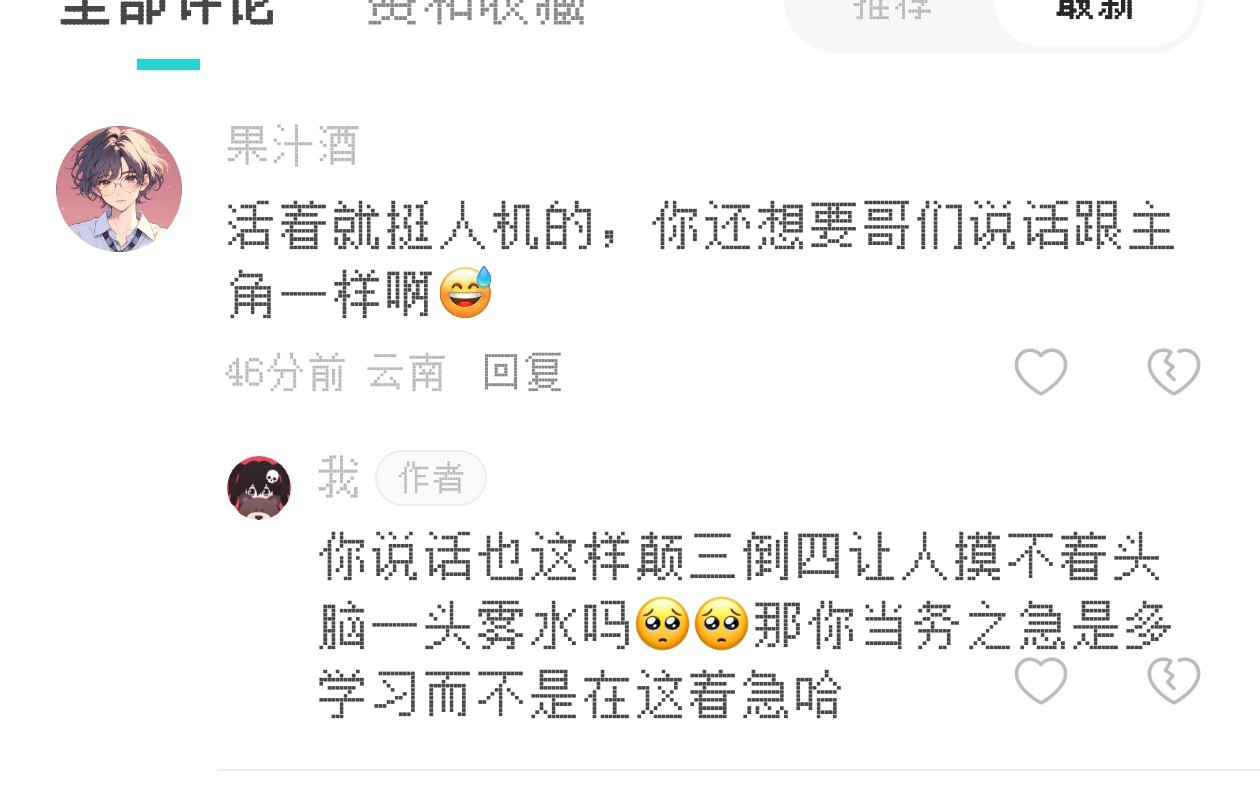Click the 46分前 timestamp
Viewport: 1260px width, 795px height.
click(x=285, y=373)
